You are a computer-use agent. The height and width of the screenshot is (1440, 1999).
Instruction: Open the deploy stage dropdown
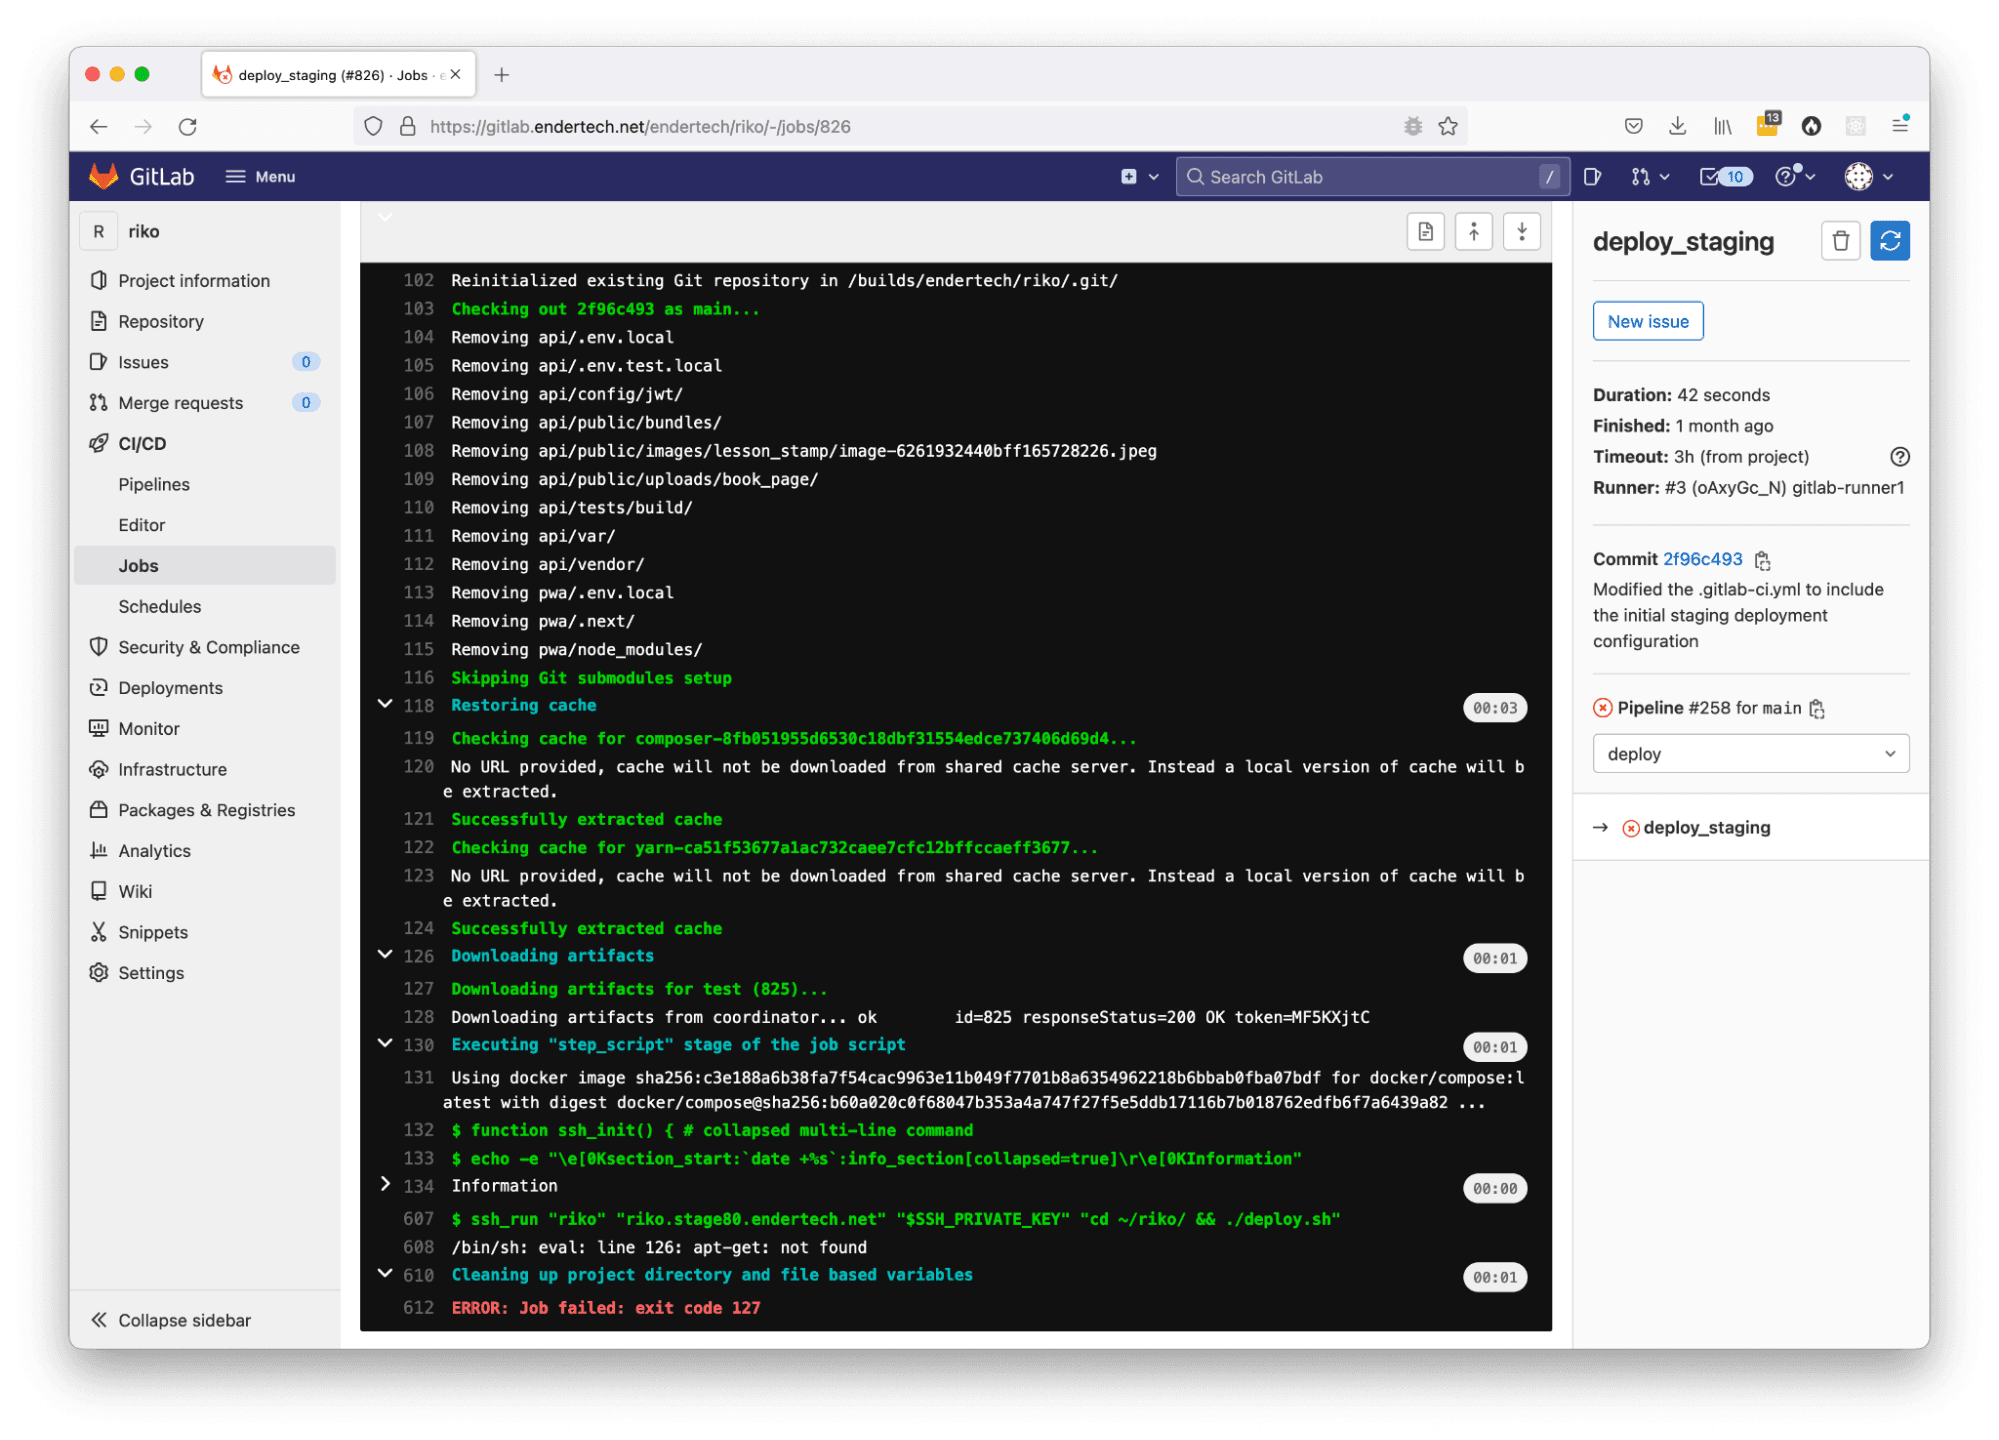[x=1750, y=754]
